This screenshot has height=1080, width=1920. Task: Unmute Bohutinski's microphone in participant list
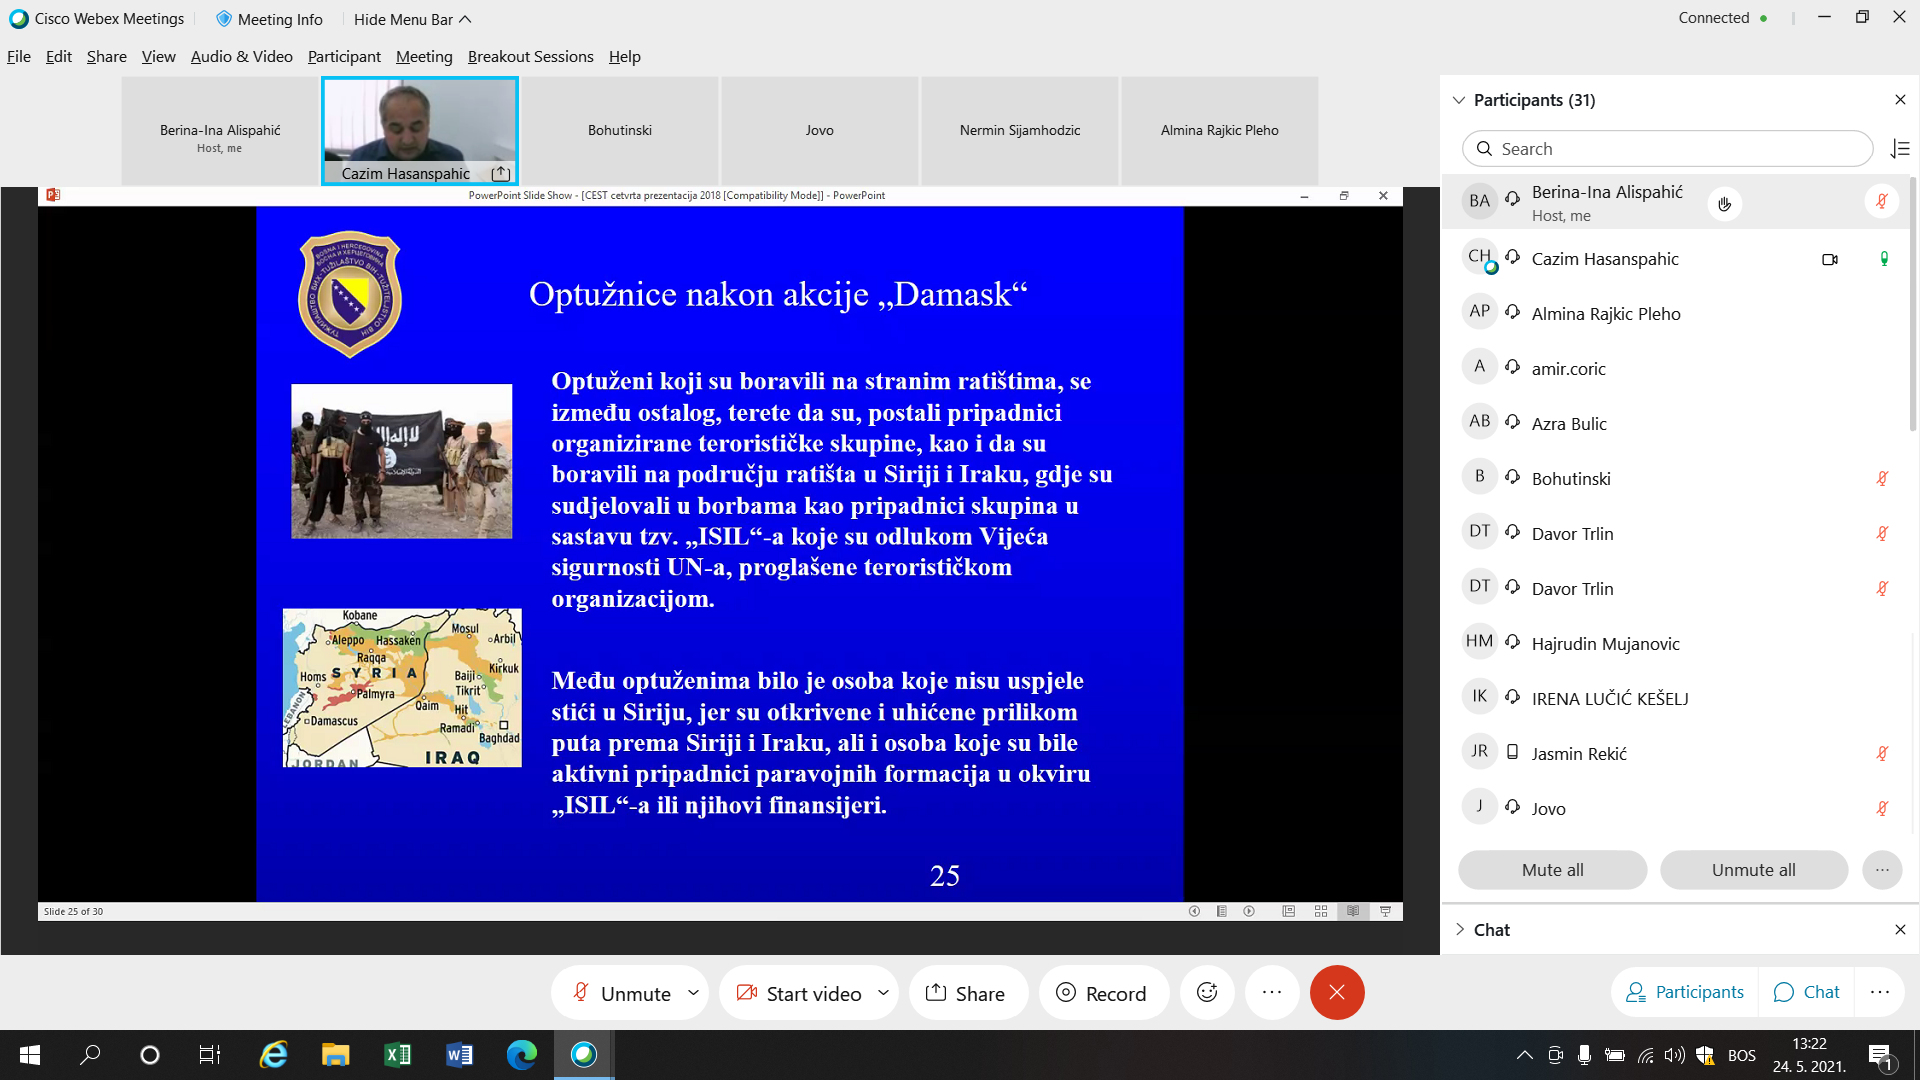1881,479
